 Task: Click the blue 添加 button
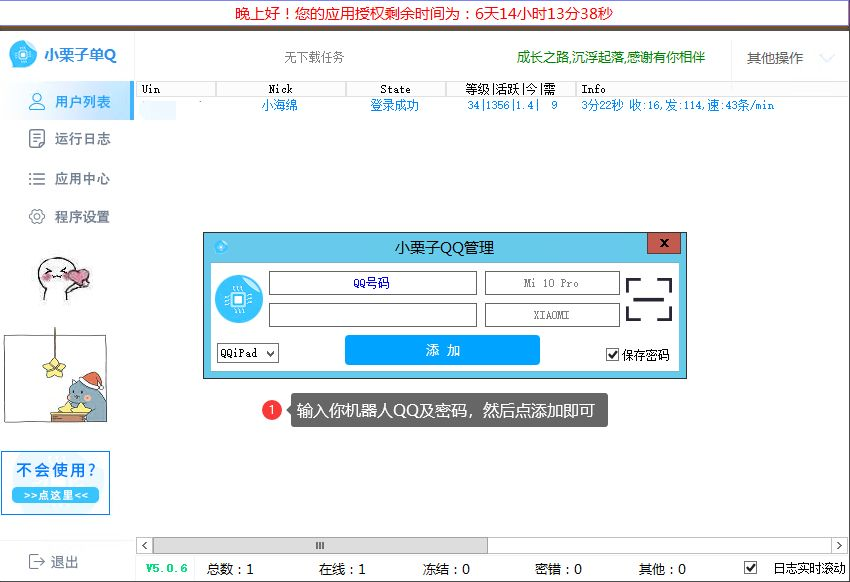pyautogui.click(x=442, y=350)
